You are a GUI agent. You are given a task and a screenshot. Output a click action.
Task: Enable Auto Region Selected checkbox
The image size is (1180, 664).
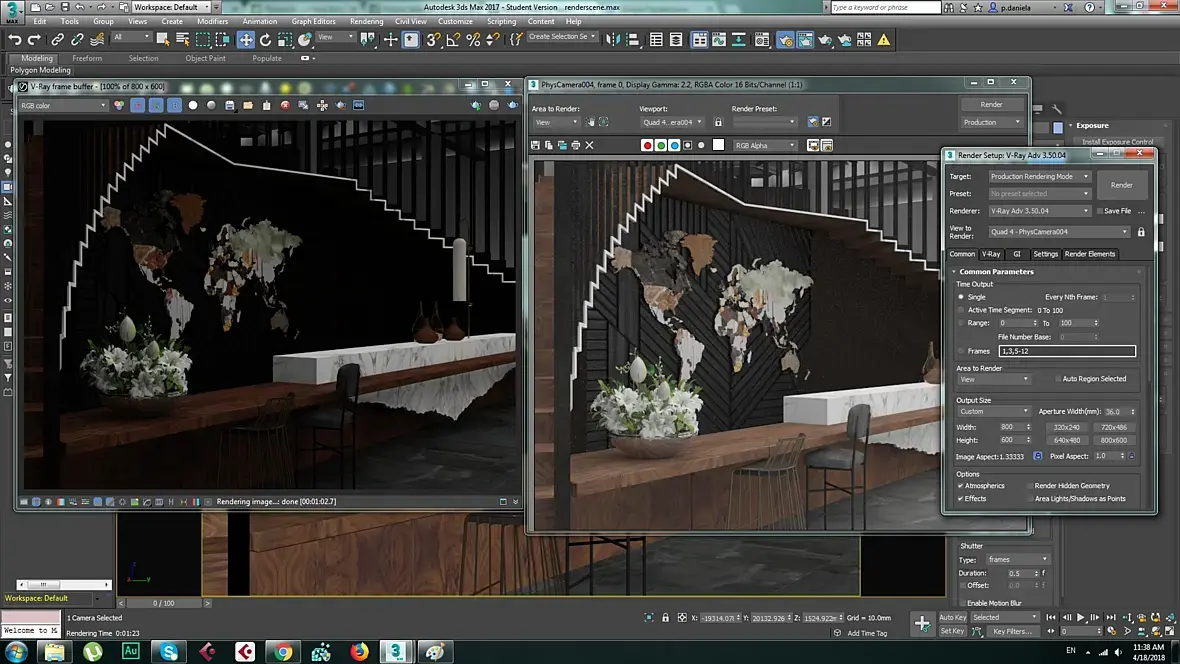point(1058,379)
